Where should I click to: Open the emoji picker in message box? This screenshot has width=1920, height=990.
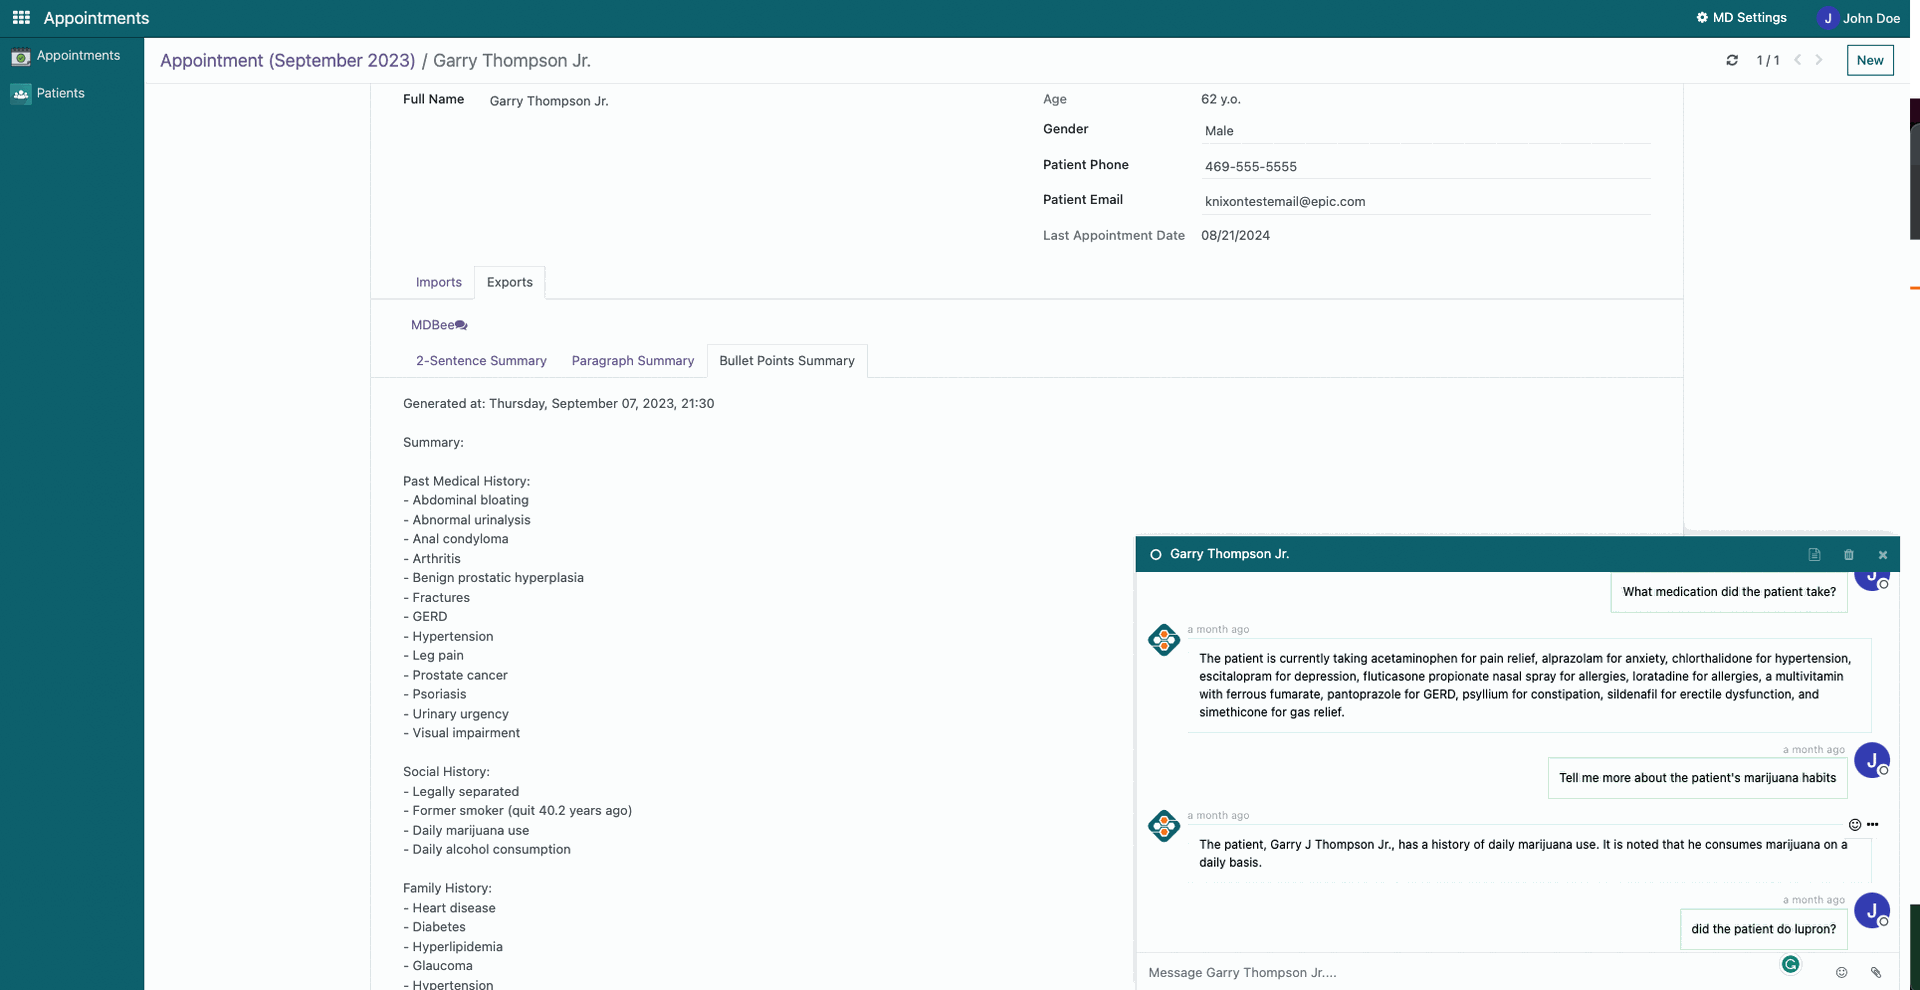(x=1841, y=972)
